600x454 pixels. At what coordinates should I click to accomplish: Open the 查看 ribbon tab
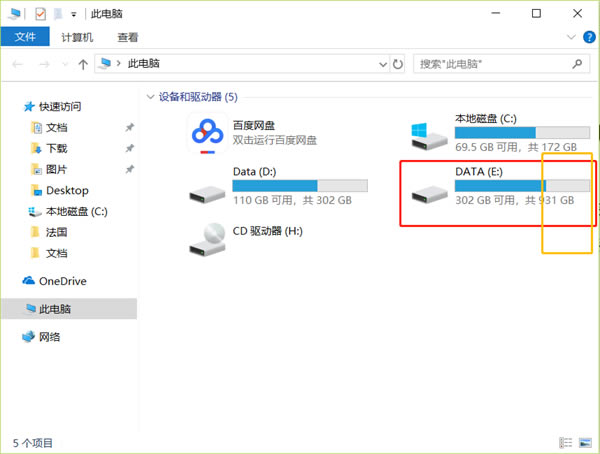coord(127,37)
